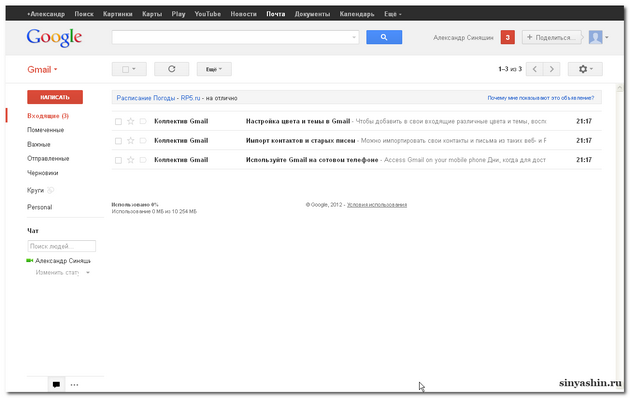Open 'Календарь' in the top bar

point(357,14)
